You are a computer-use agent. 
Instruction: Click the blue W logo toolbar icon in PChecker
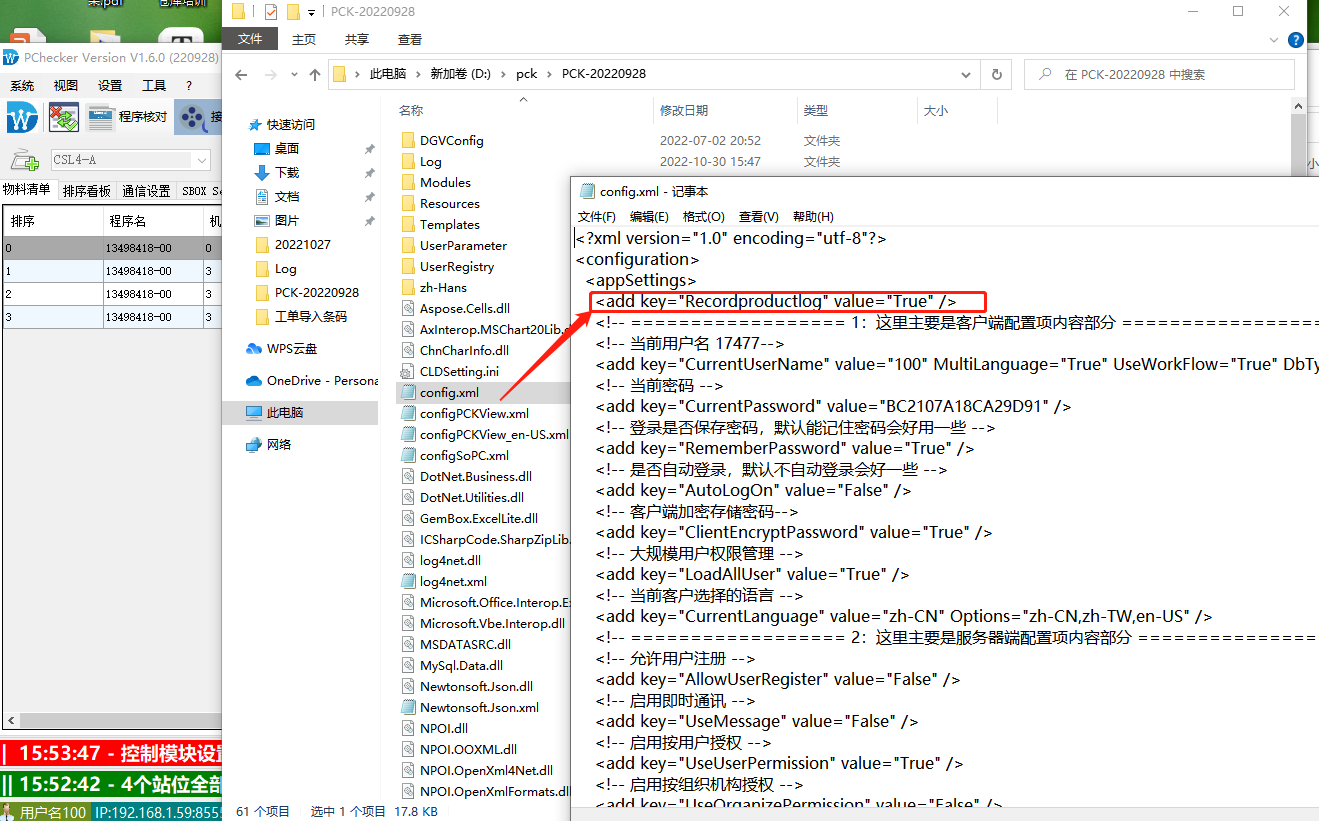click(21, 117)
